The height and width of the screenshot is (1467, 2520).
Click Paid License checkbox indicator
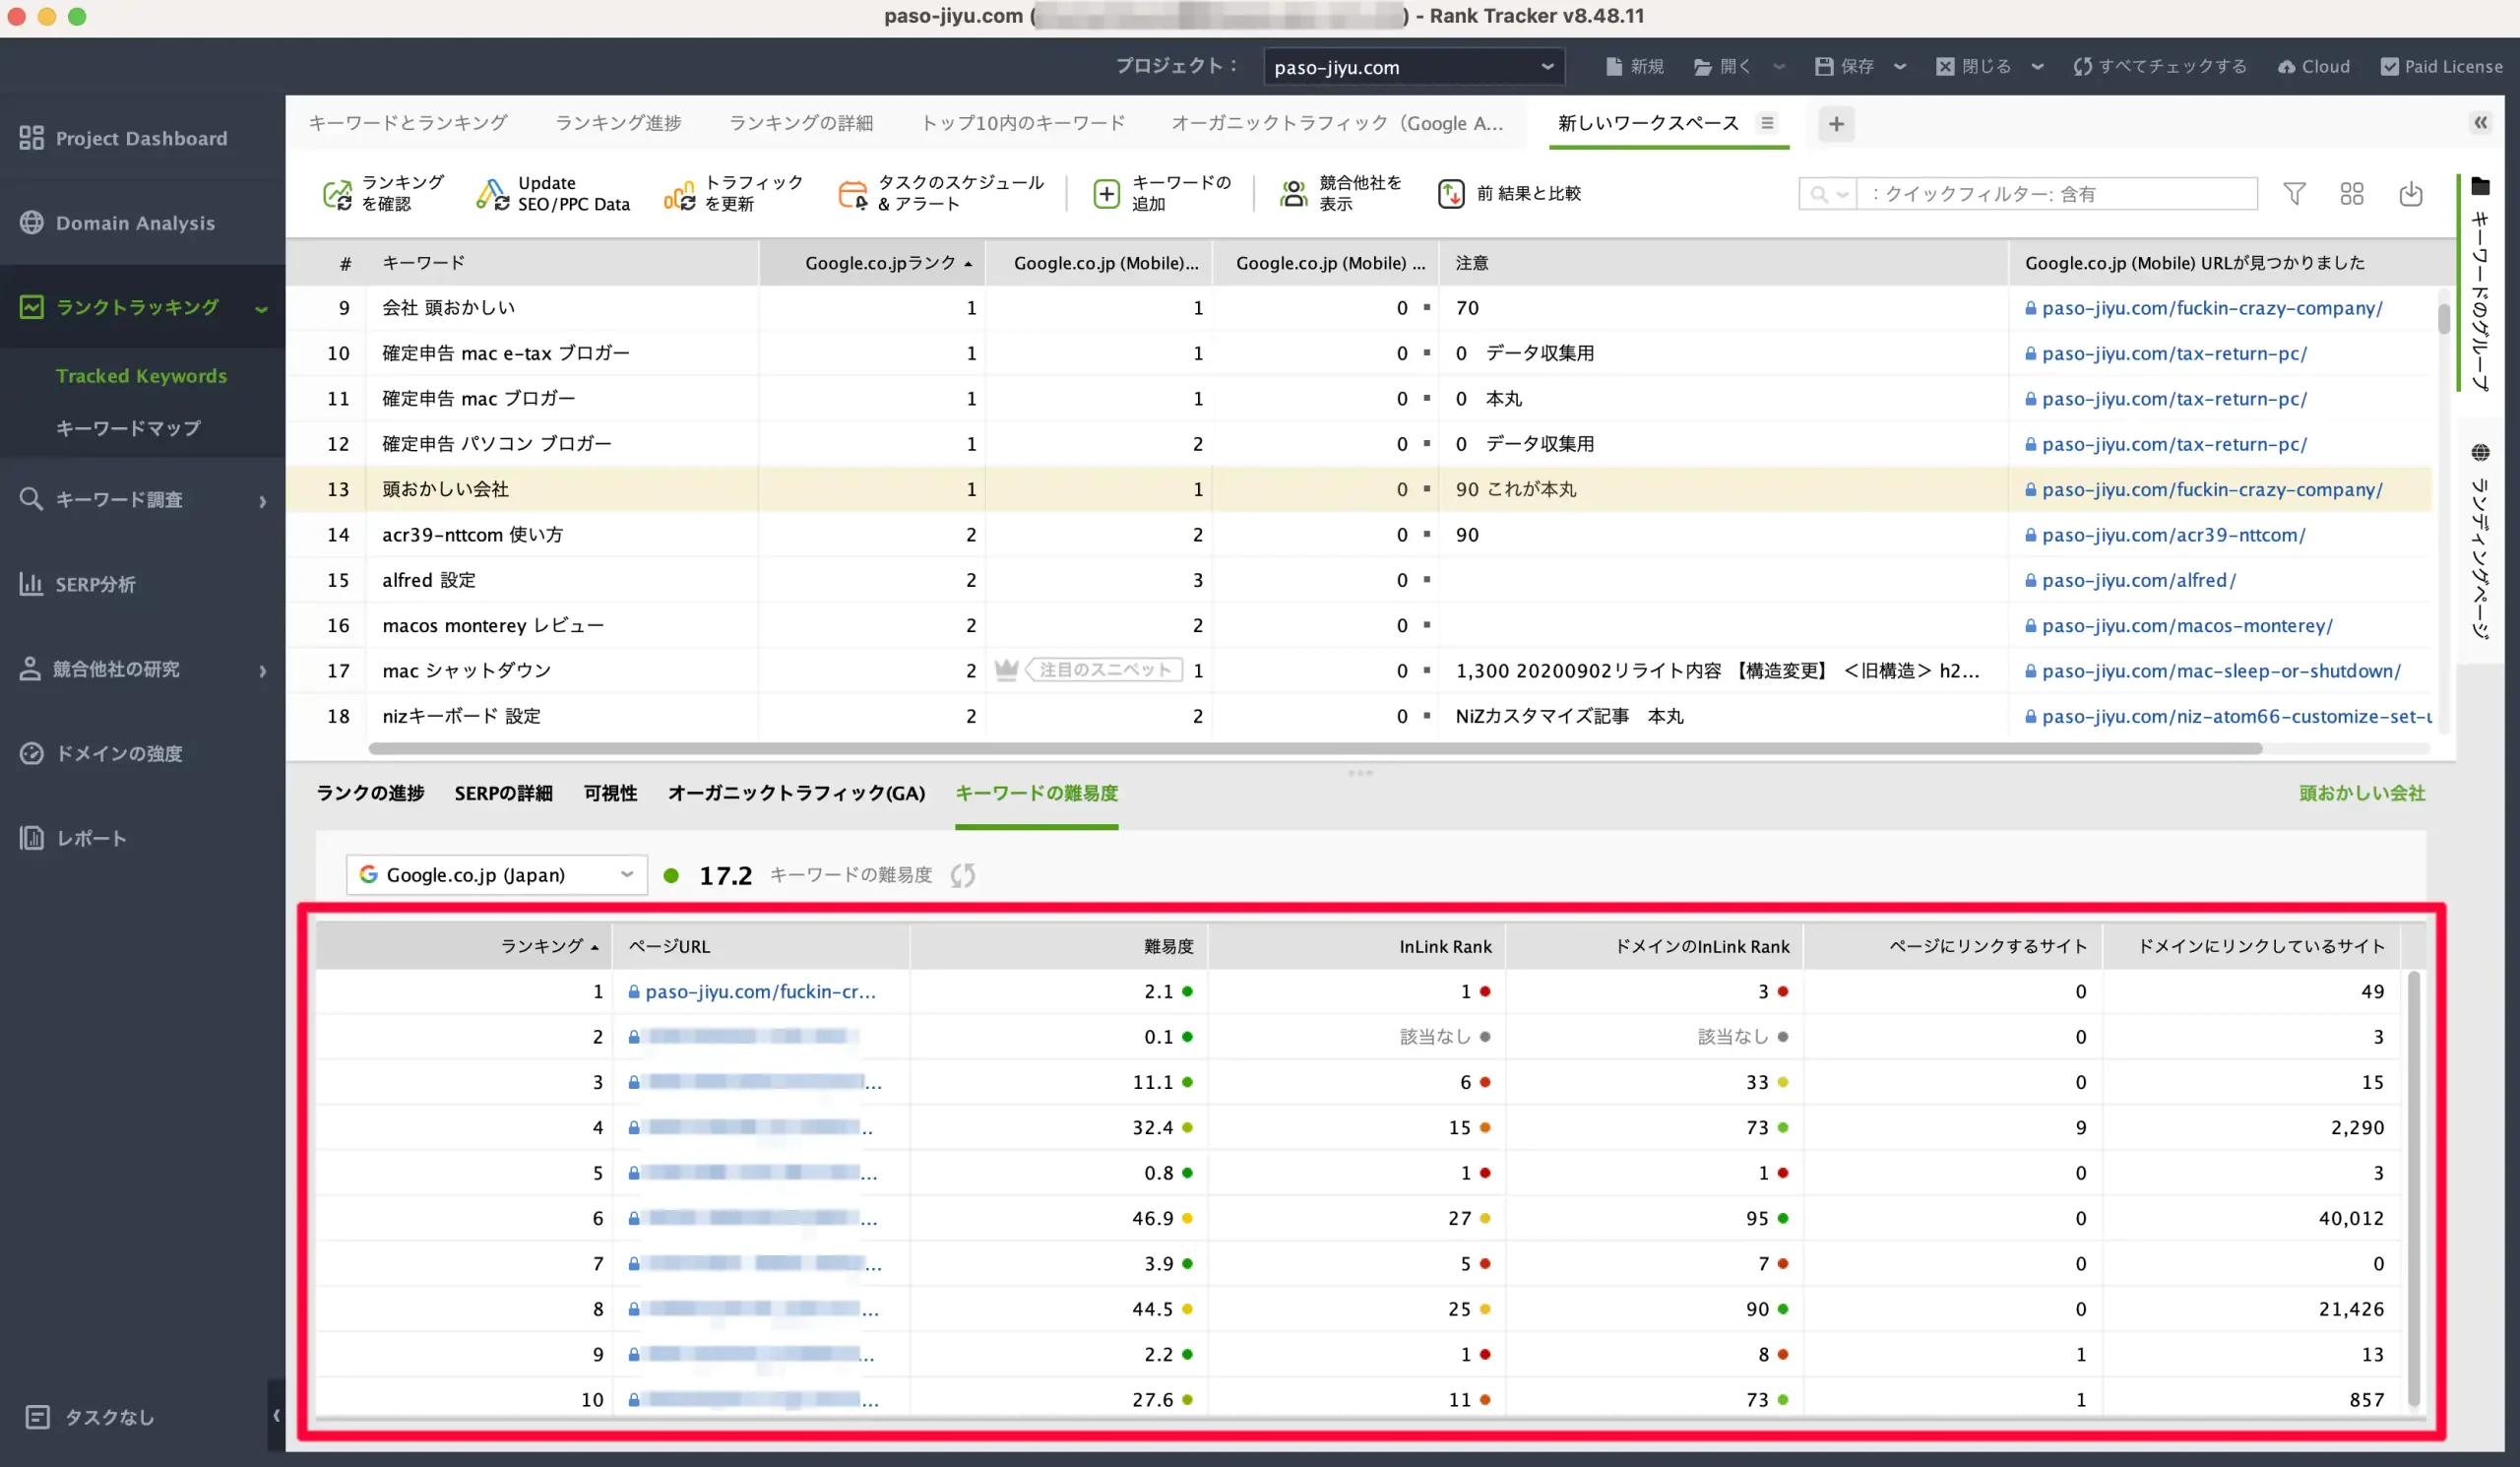click(2389, 66)
